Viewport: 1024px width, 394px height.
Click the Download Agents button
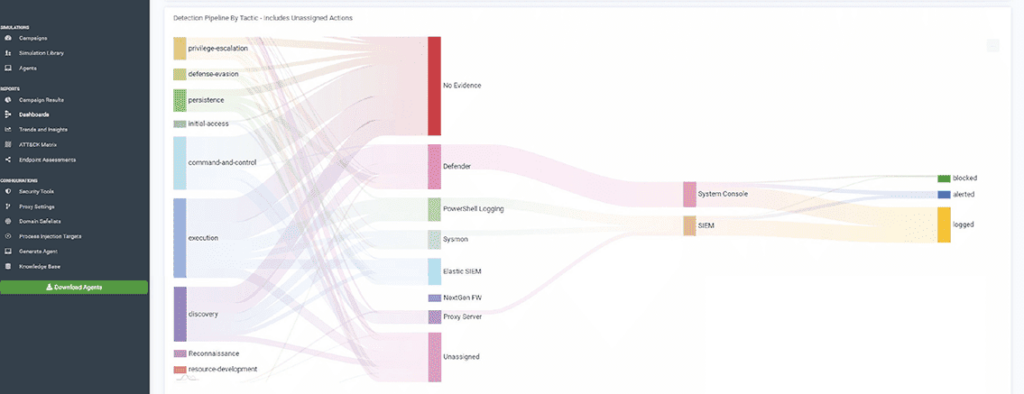(x=74, y=287)
